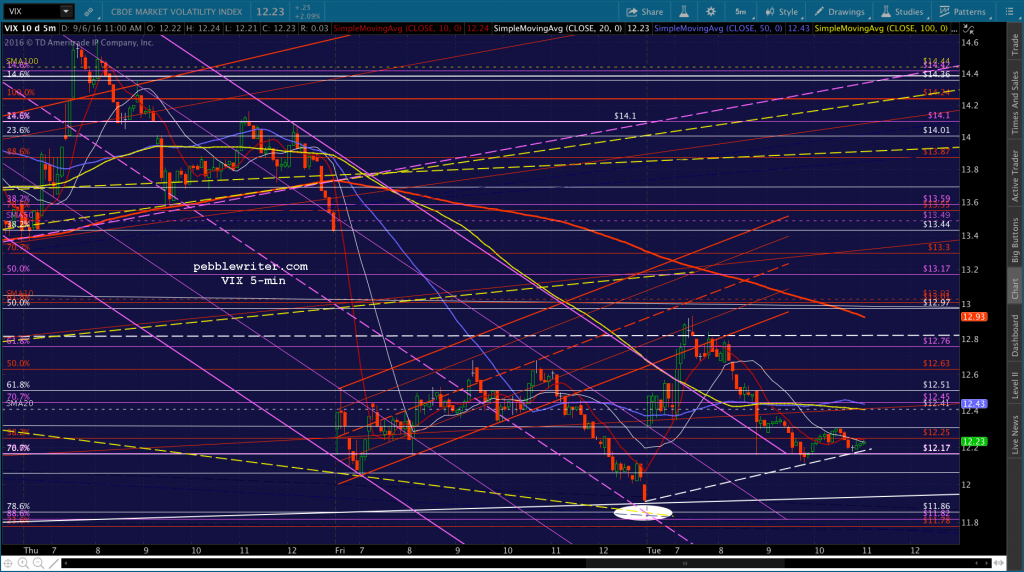Image resolution: width=1024 pixels, height=572 pixels.
Task: Click the crosshair pan icon bottom left
Action: [8, 563]
